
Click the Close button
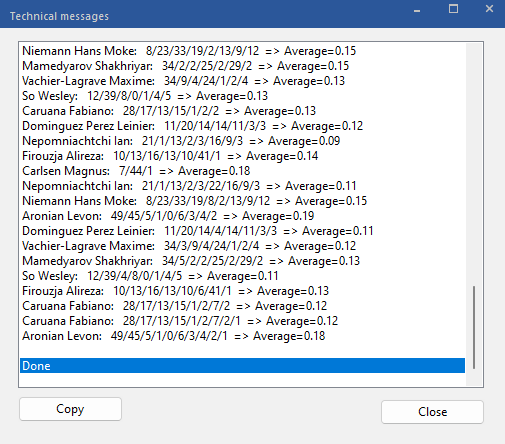click(432, 412)
